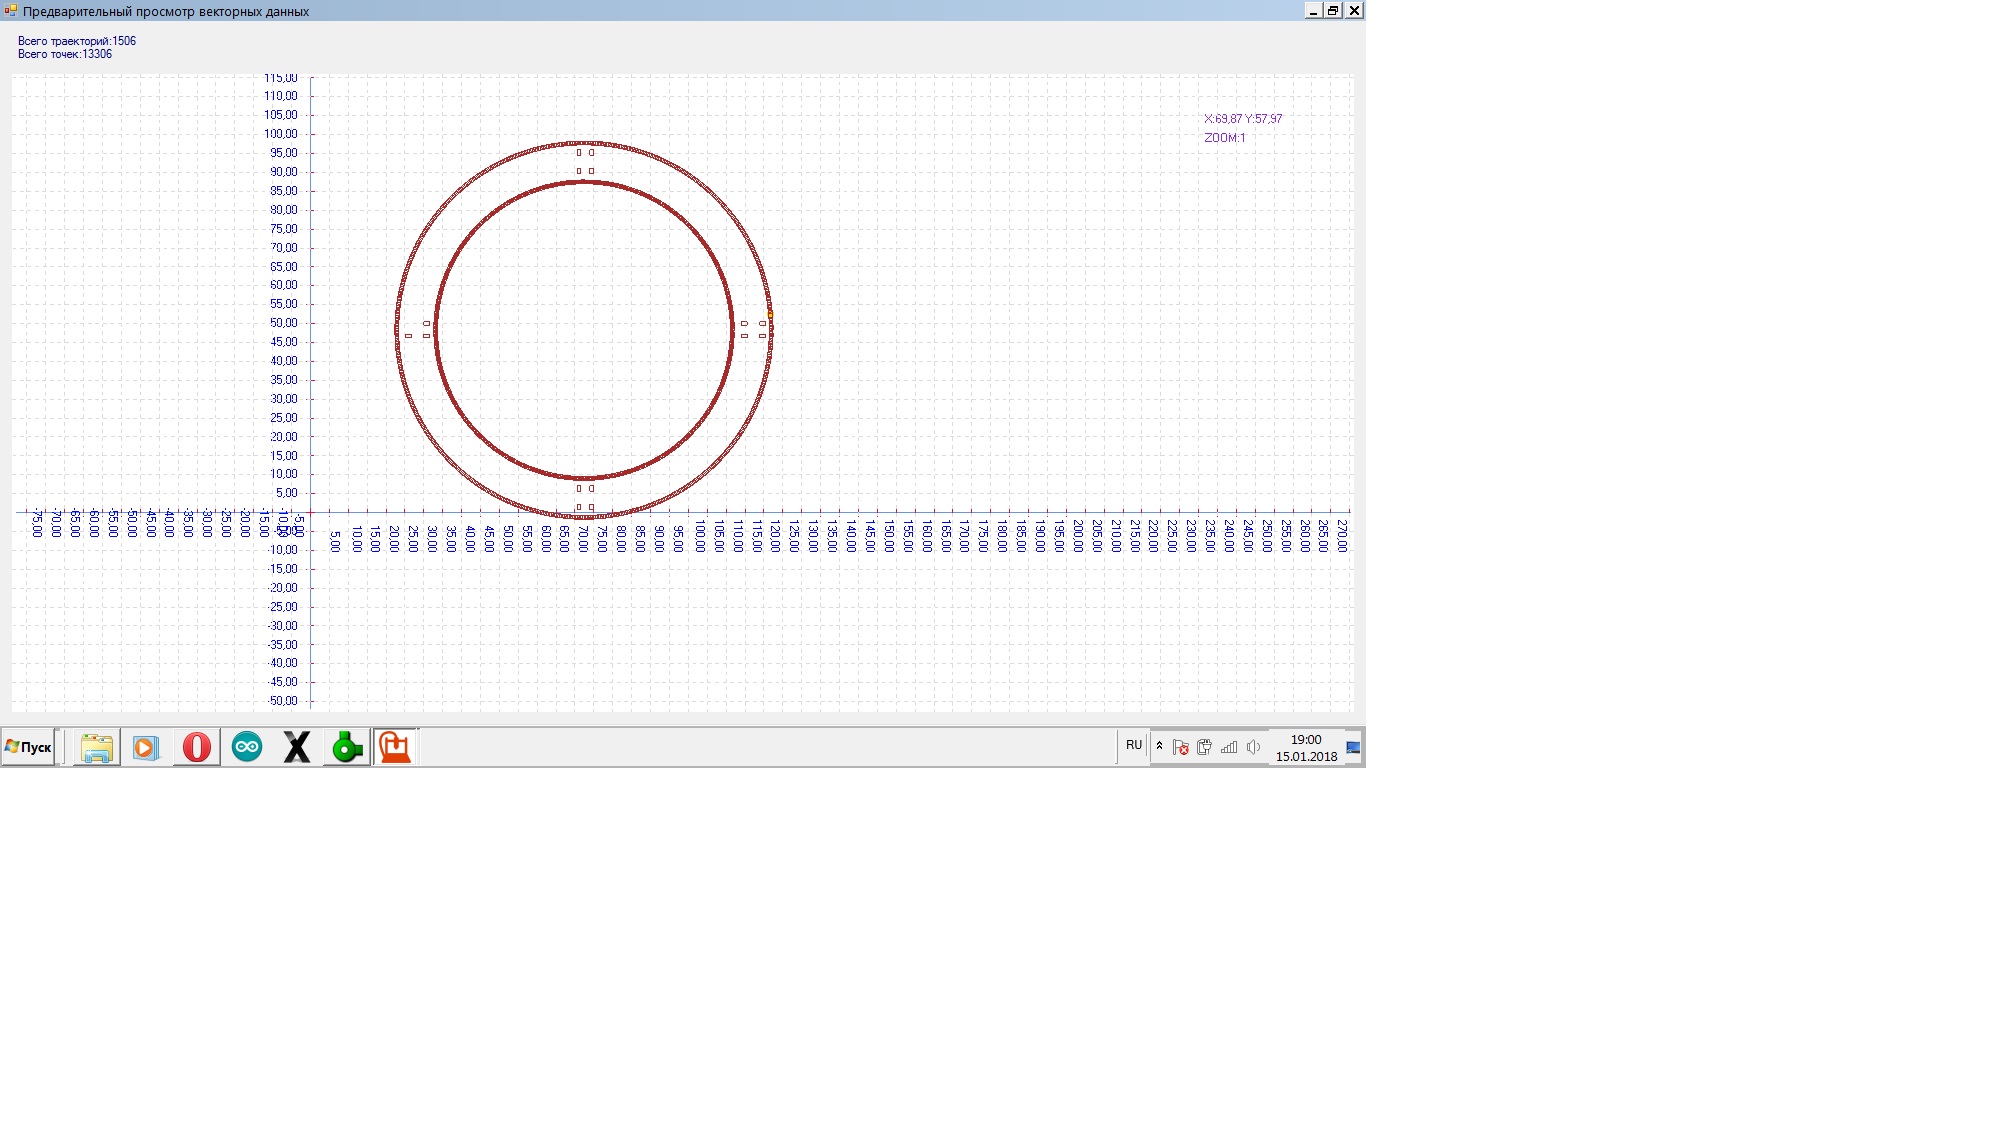The width and height of the screenshot is (2012, 1124).
Task: Click the Action Center flag icon
Action: click(1181, 747)
